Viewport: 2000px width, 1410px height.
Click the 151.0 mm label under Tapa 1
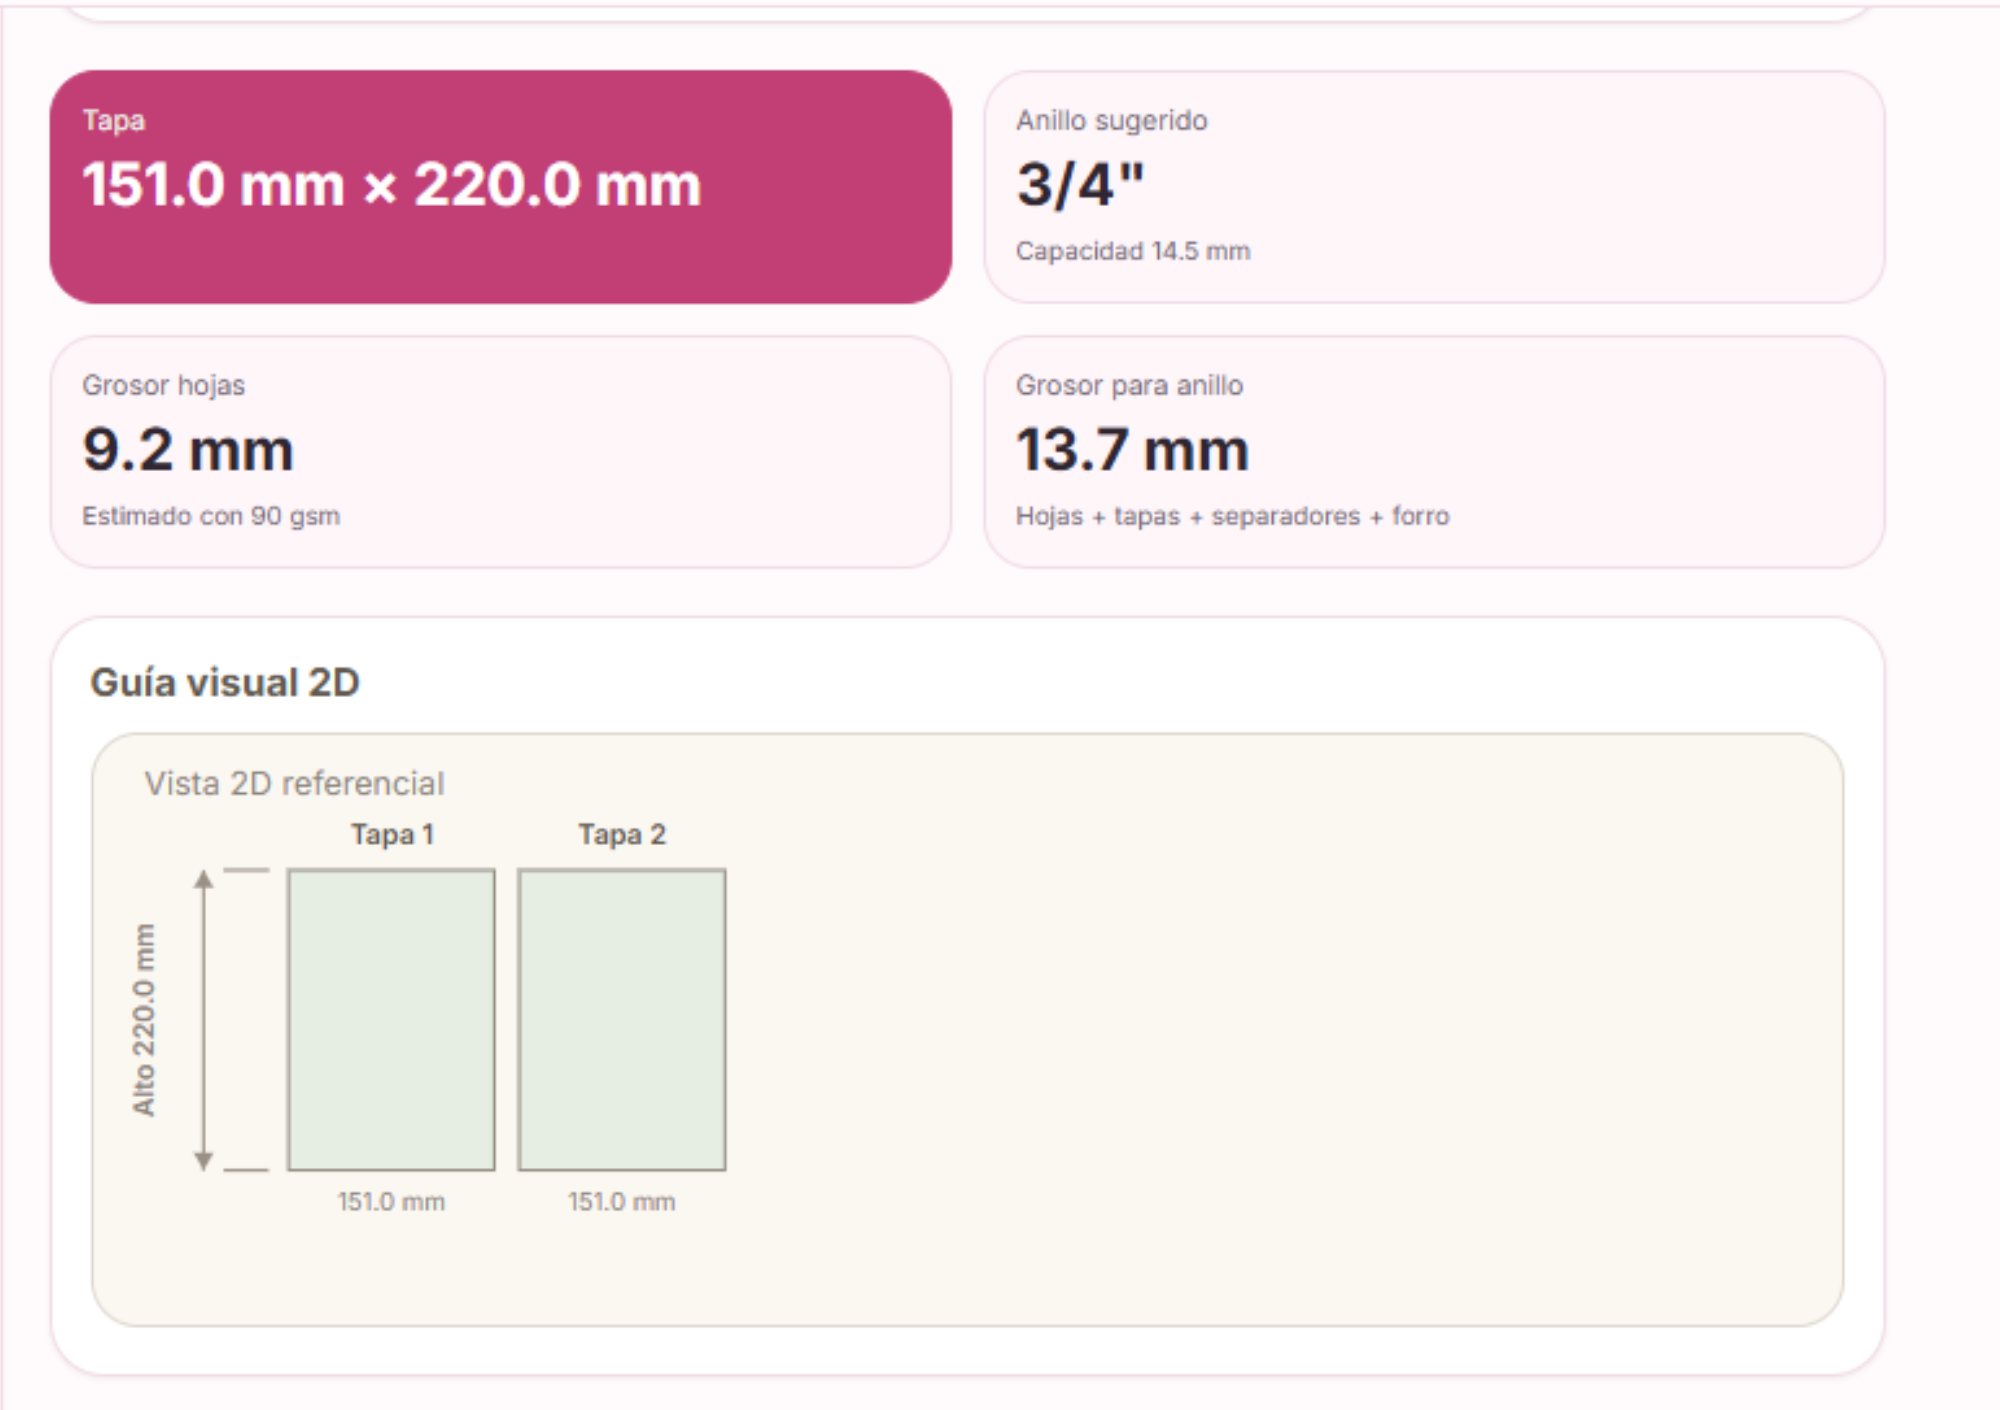click(x=391, y=1201)
